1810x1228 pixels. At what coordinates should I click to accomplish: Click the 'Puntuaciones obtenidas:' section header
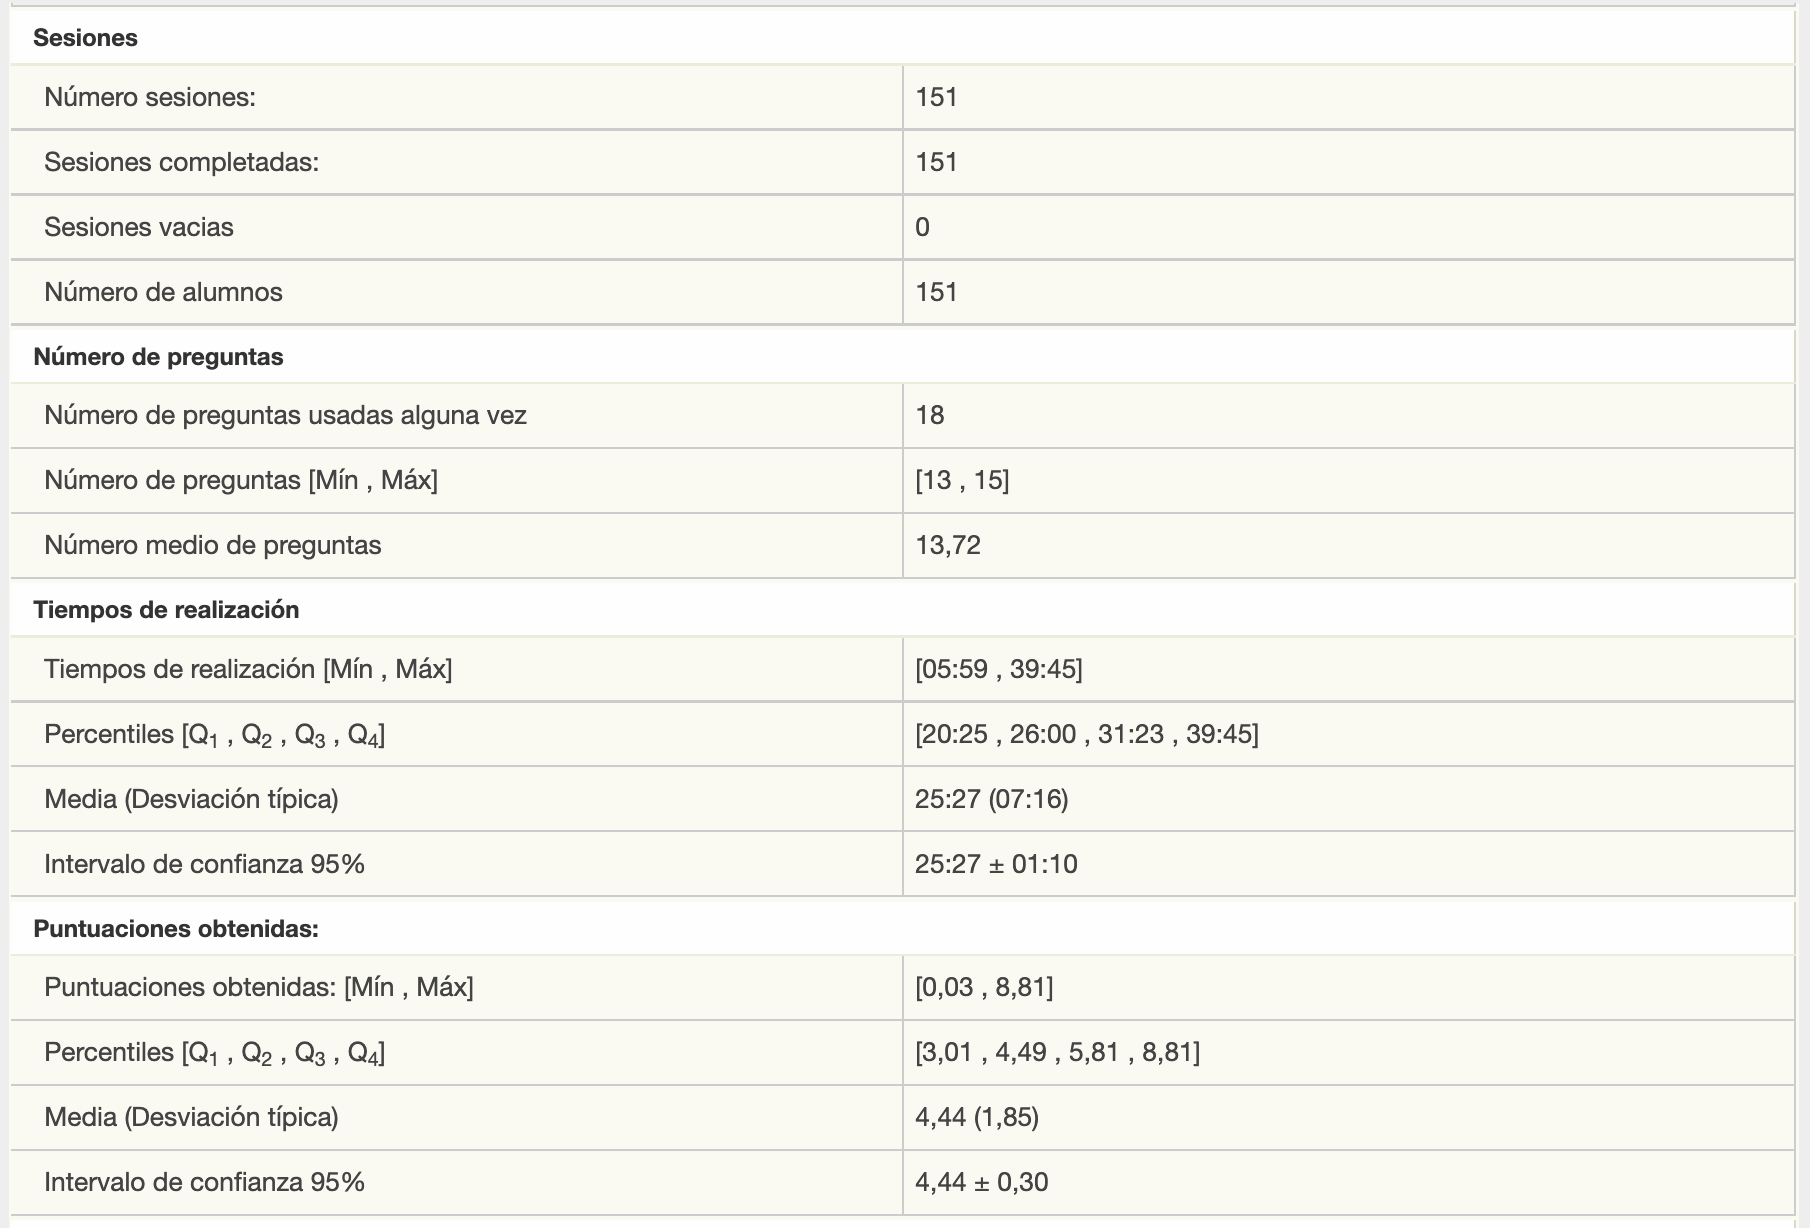coord(176,929)
